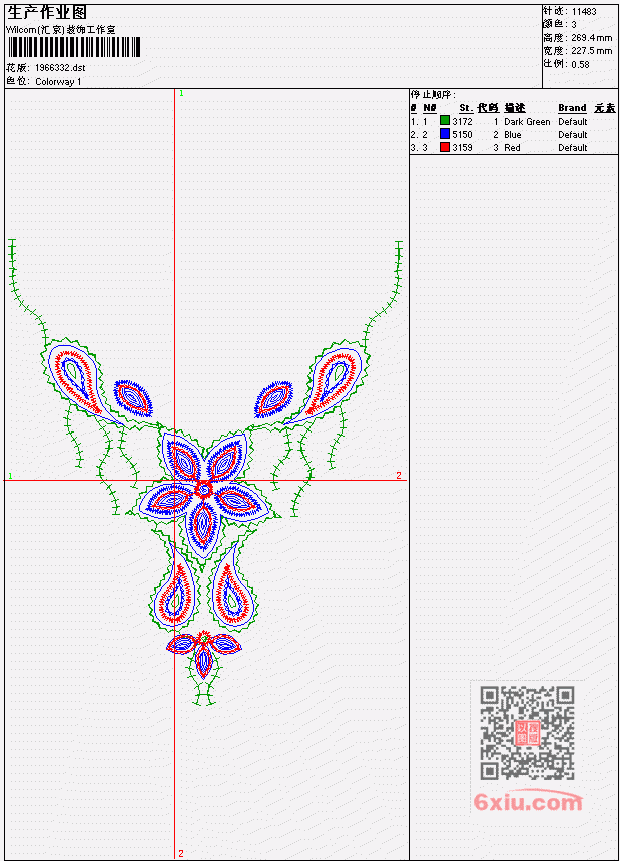Select stitch count 3172 in the stop sequence

click(x=462, y=121)
